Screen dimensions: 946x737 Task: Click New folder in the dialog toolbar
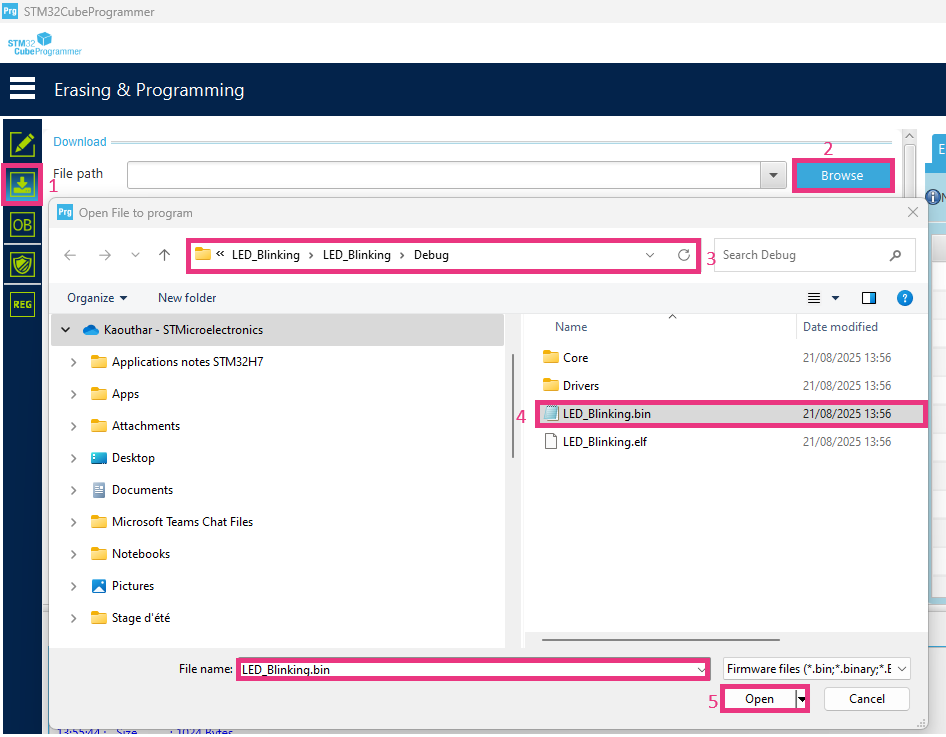tap(186, 297)
